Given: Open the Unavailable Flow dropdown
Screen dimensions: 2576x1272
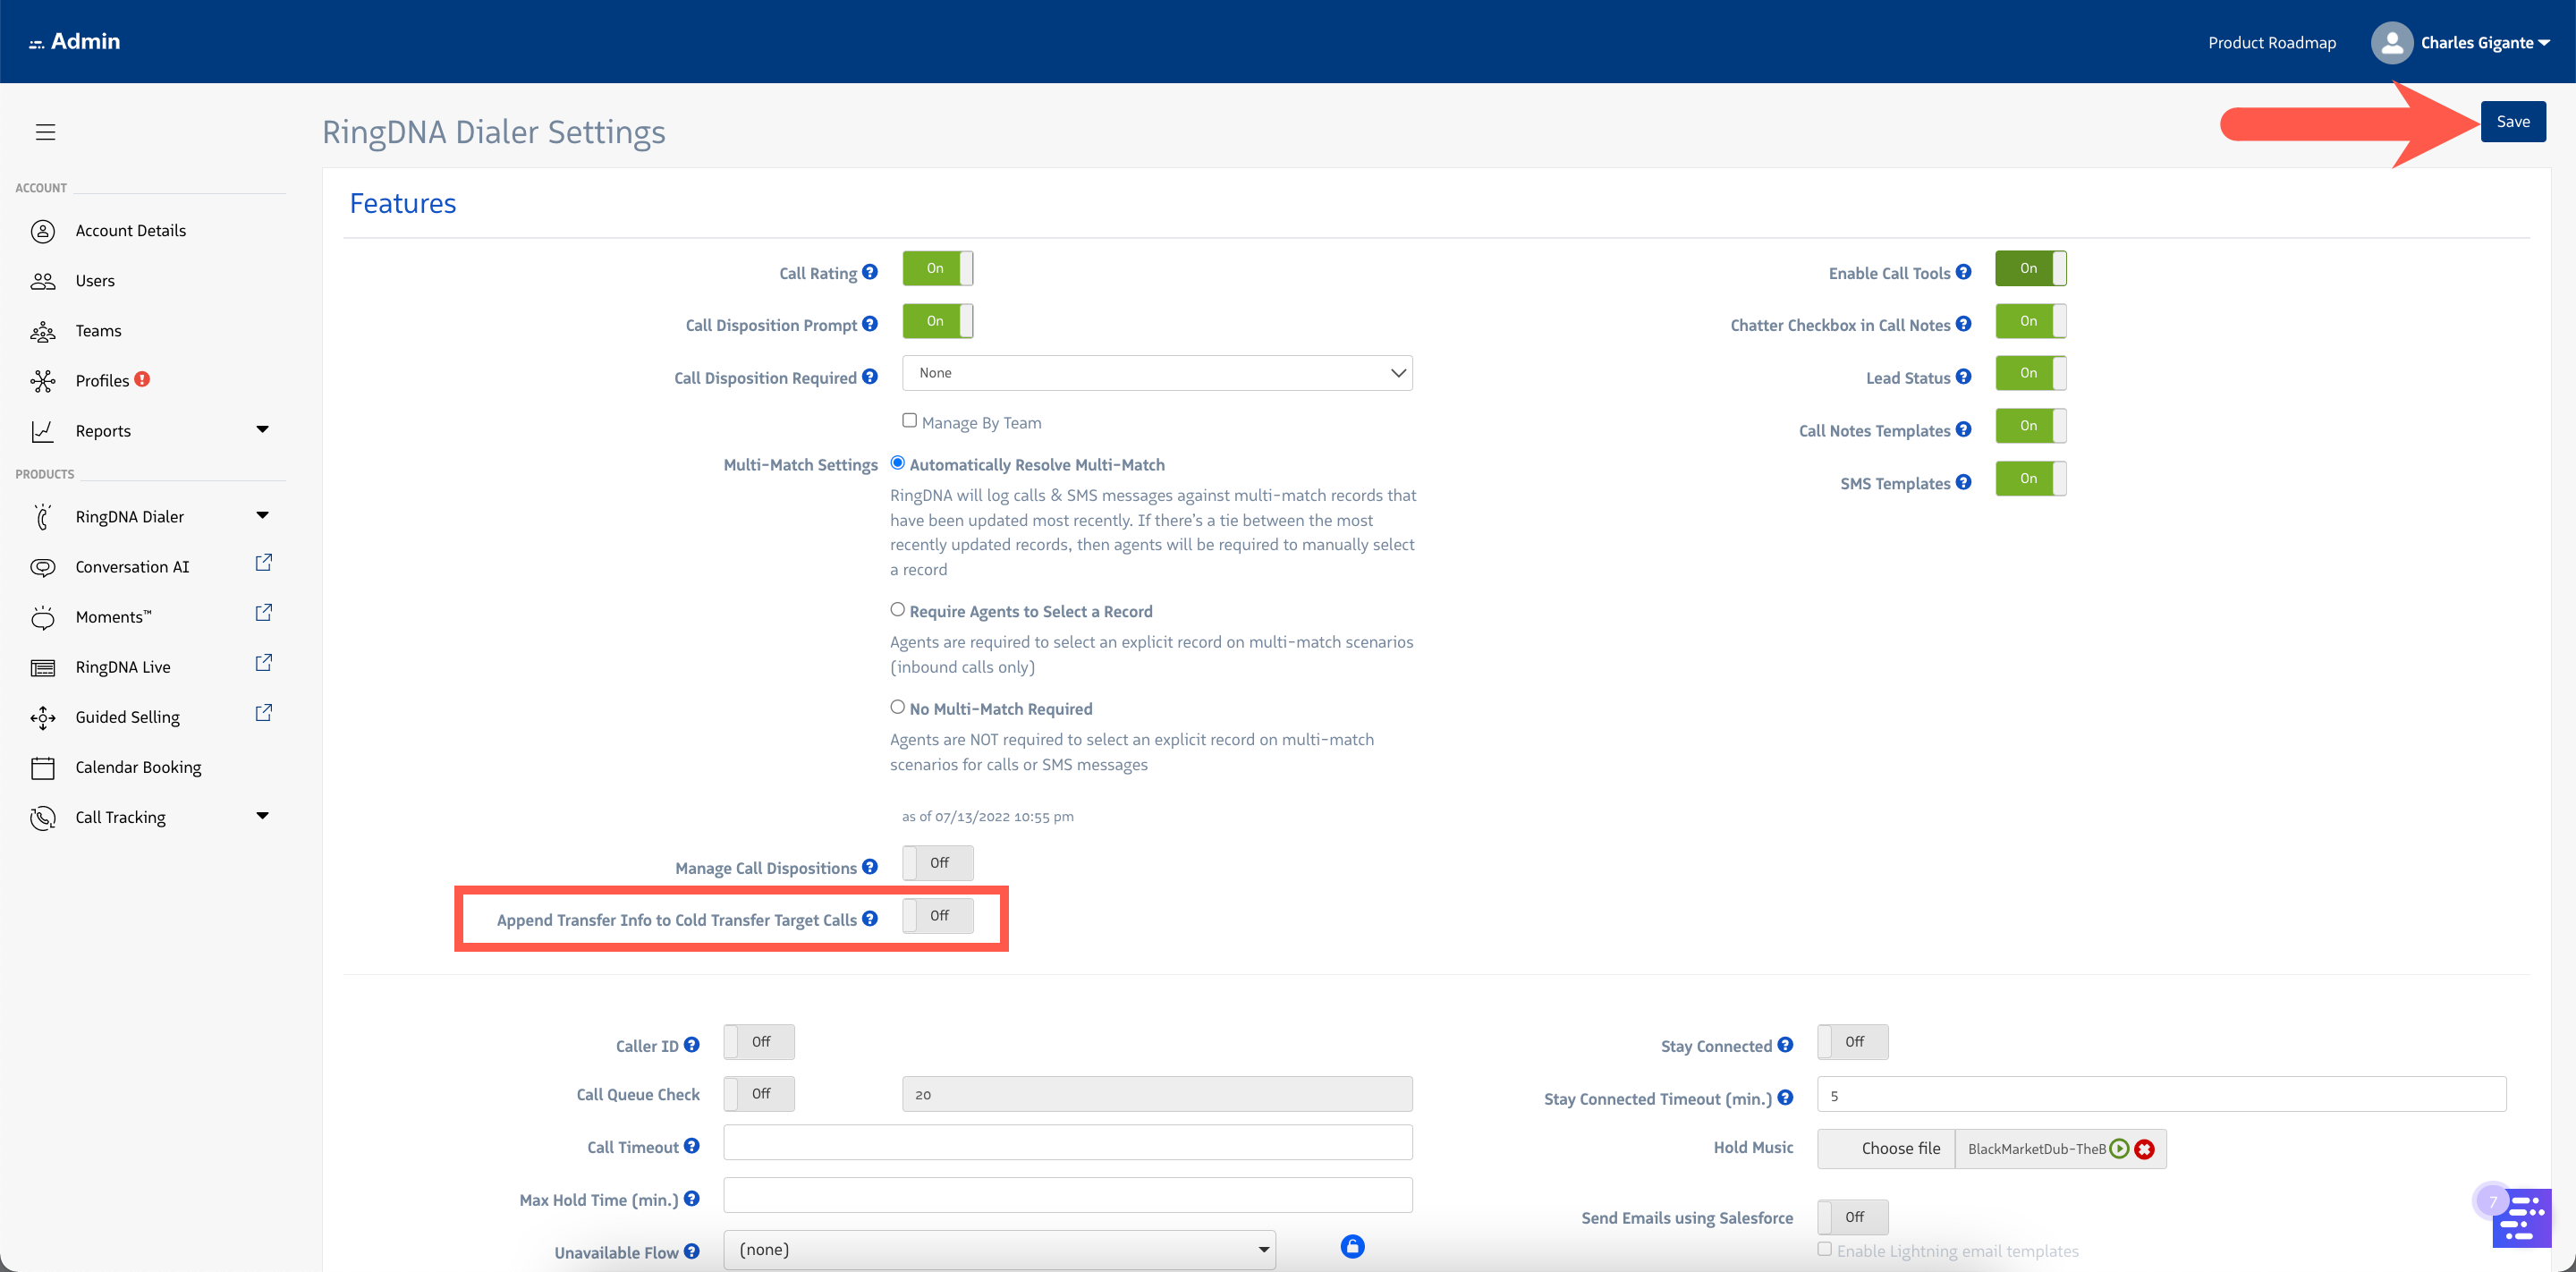Looking at the screenshot, I should click(1000, 1250).
